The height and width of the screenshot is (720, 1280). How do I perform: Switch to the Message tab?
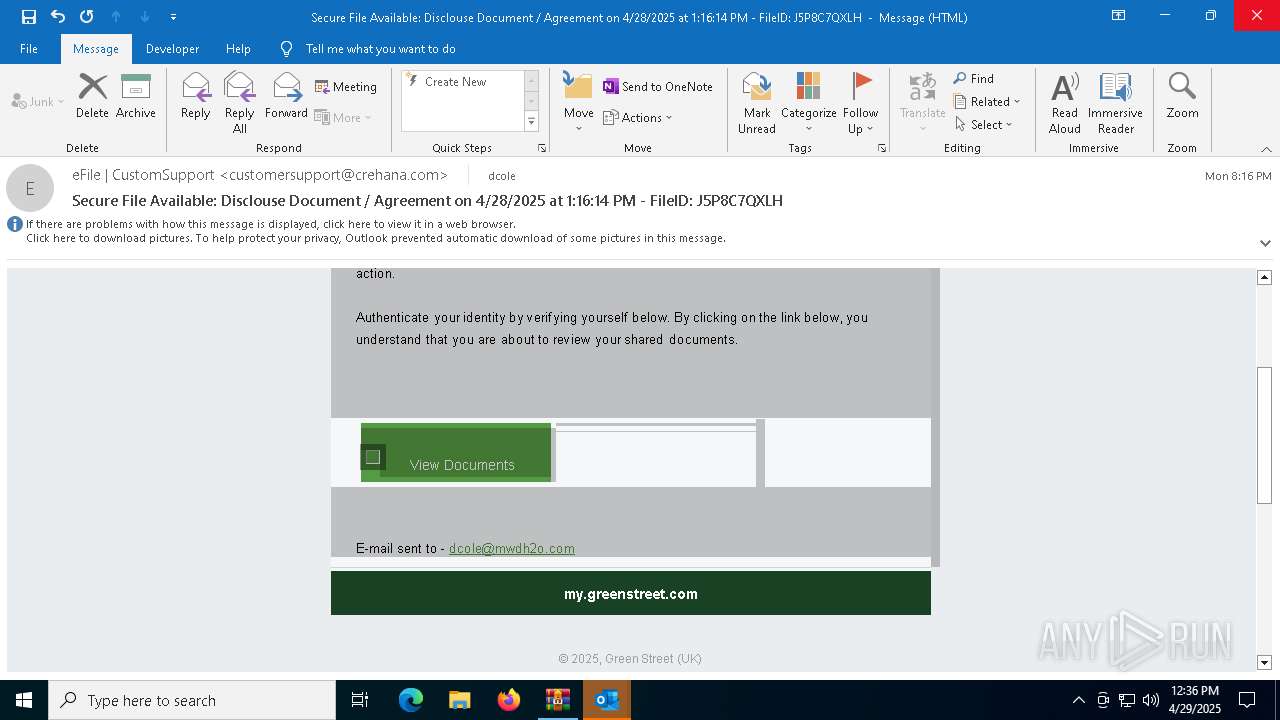tap(96, 49)
